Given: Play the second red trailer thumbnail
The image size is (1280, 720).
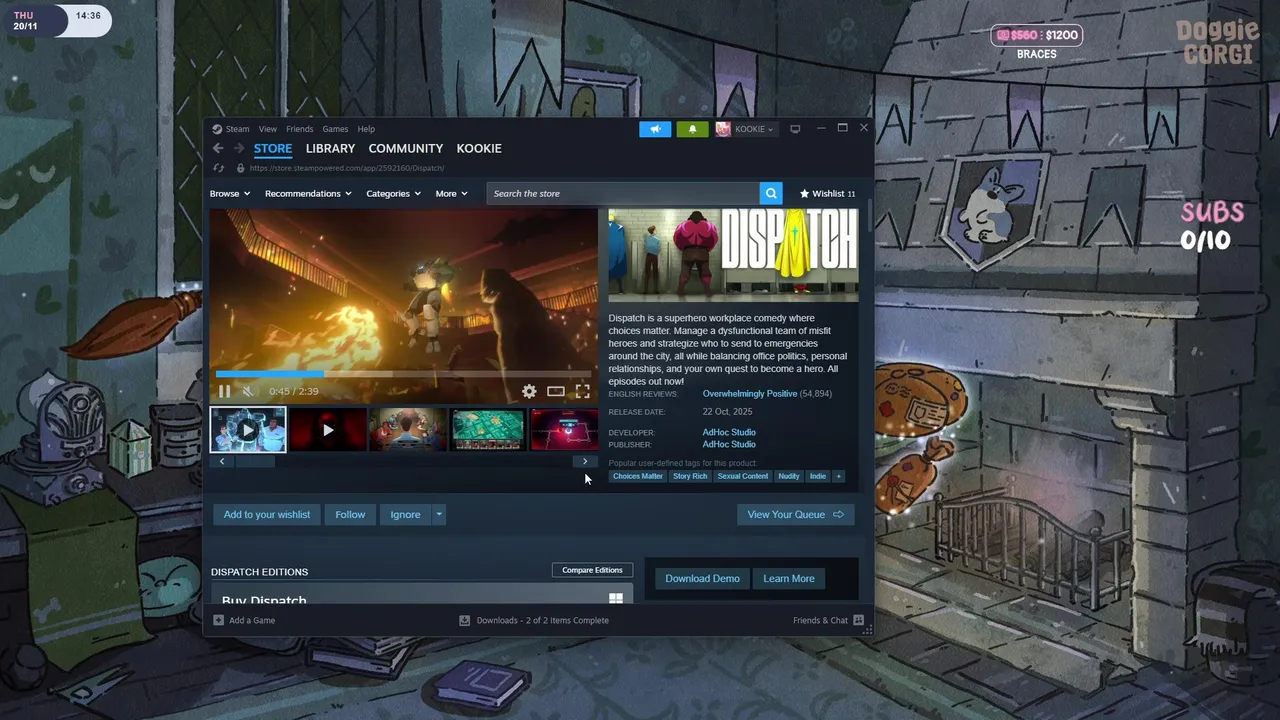Looking at the screenshot, I should point(328,430).
